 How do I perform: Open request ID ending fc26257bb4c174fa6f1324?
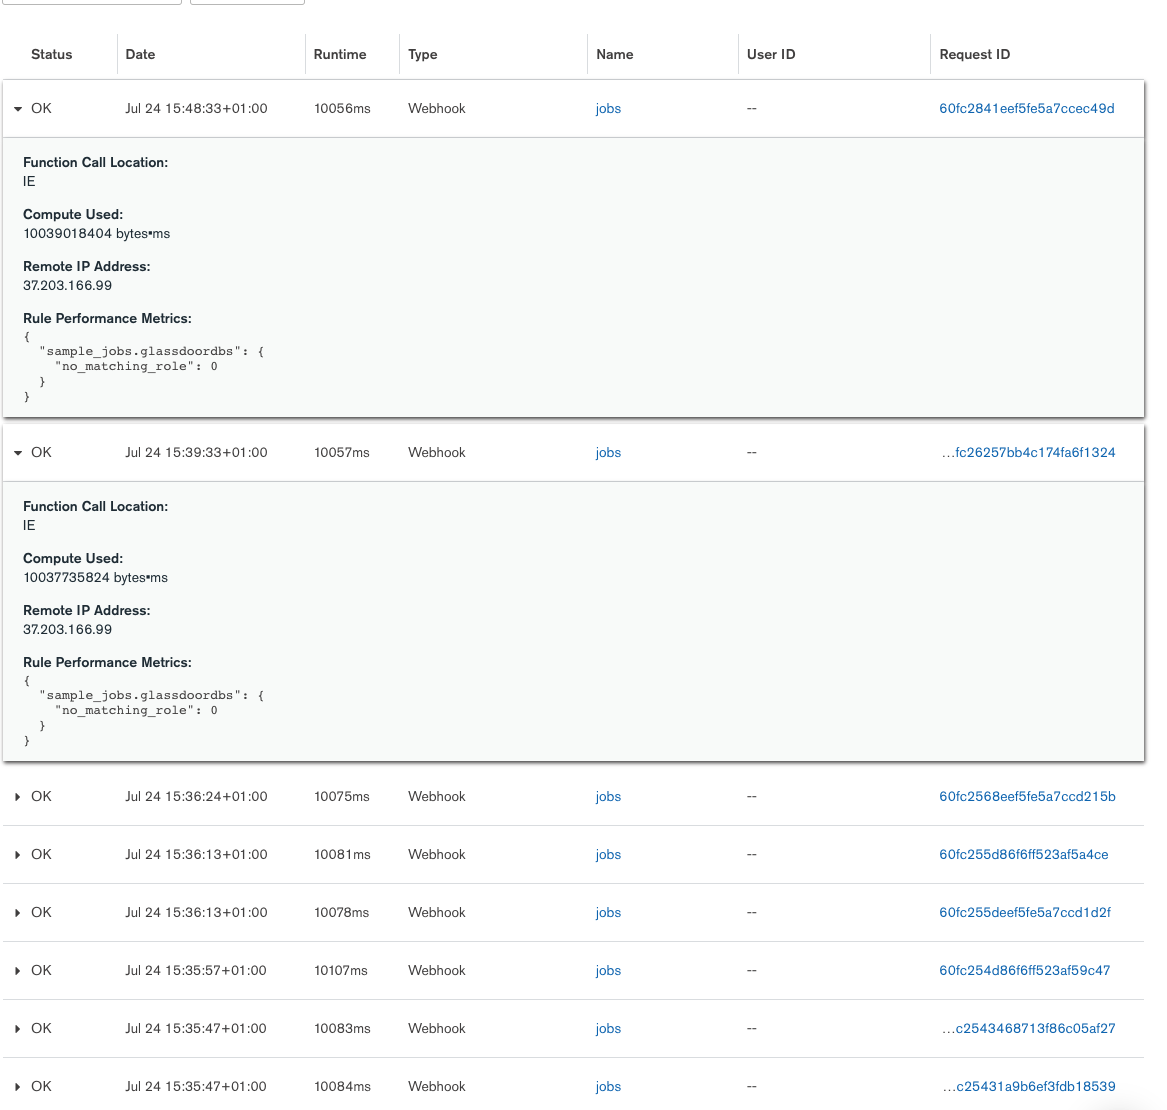pyautogui.click(x=1028, y=453)
